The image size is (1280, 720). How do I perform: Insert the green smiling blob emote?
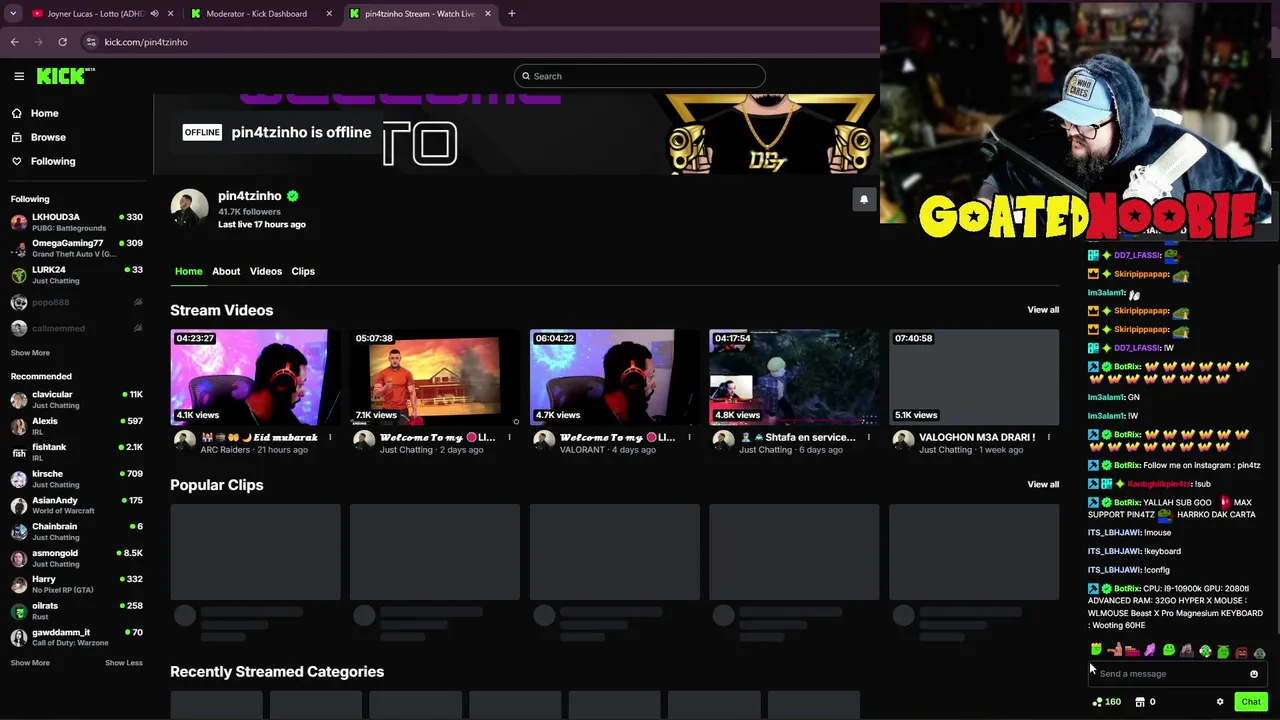(x=1169, y=651)
